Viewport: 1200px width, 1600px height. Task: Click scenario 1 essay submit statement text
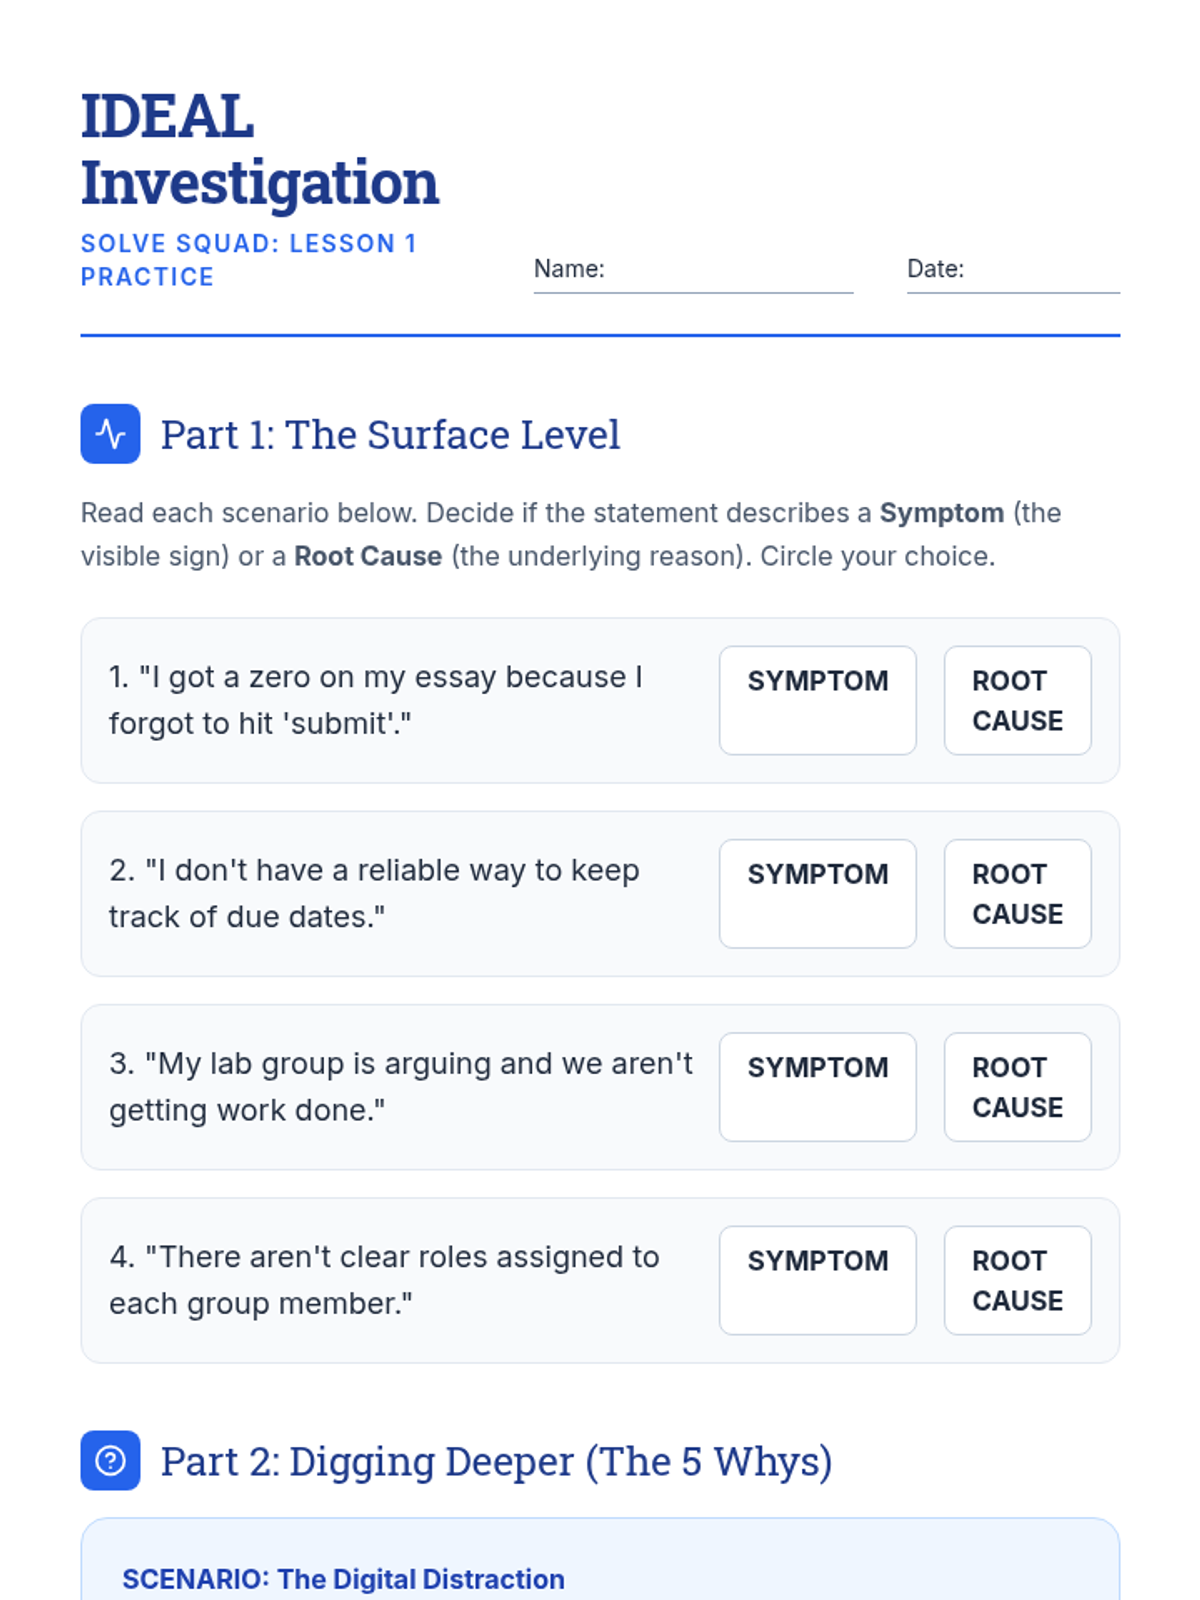376,700
